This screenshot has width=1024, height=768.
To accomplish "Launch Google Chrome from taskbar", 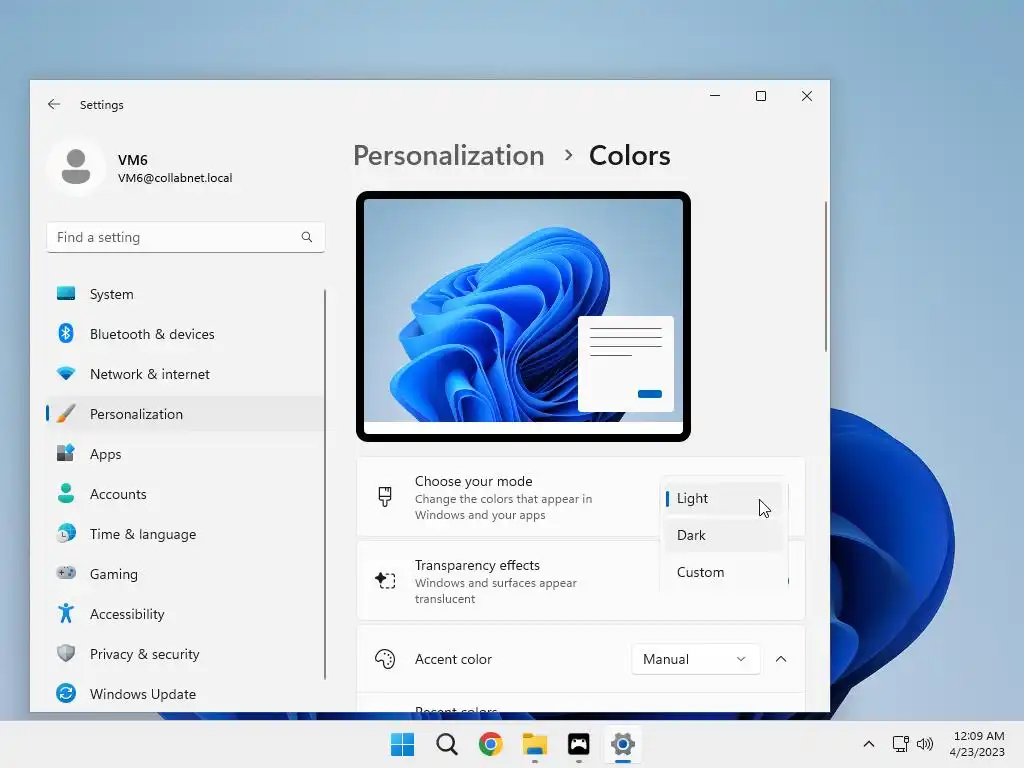I will pos(490,744).
